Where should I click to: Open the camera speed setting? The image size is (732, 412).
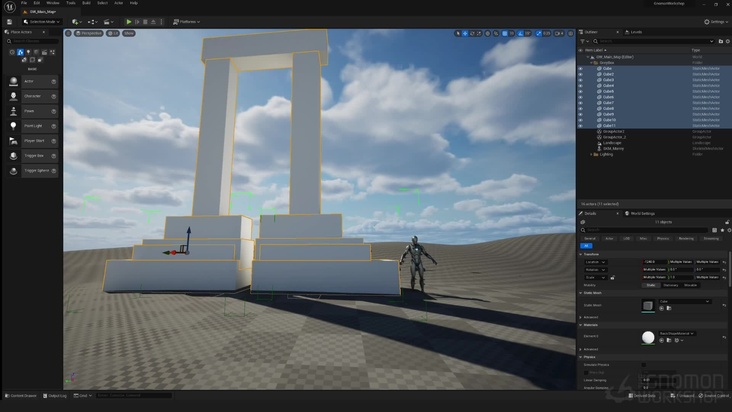pos(559,33)
